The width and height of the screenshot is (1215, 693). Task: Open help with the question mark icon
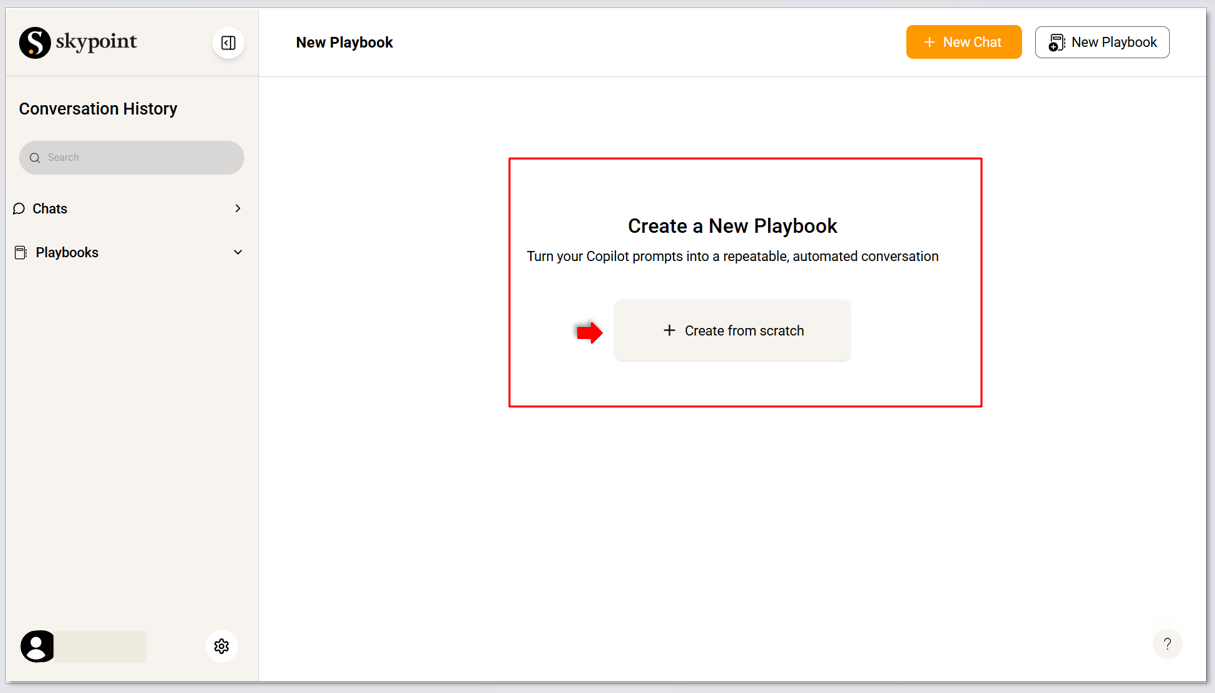1167,644
